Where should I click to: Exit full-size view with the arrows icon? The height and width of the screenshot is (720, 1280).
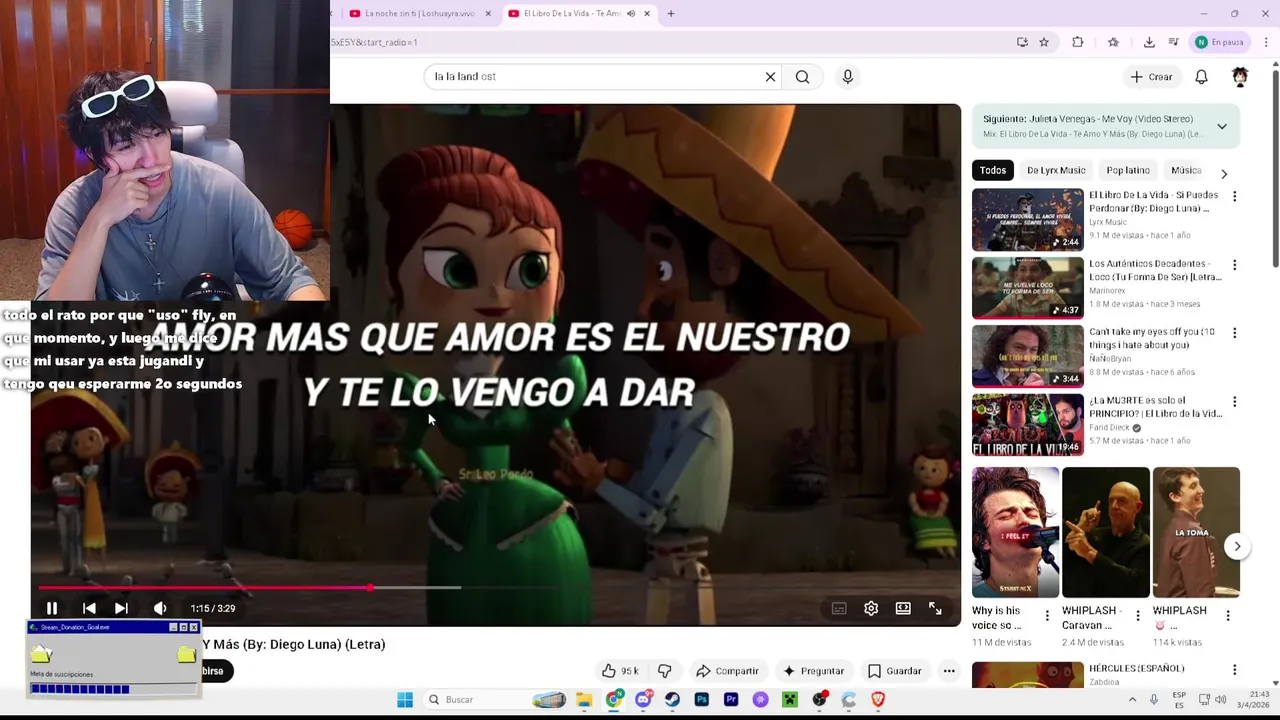tap(935, 608)
